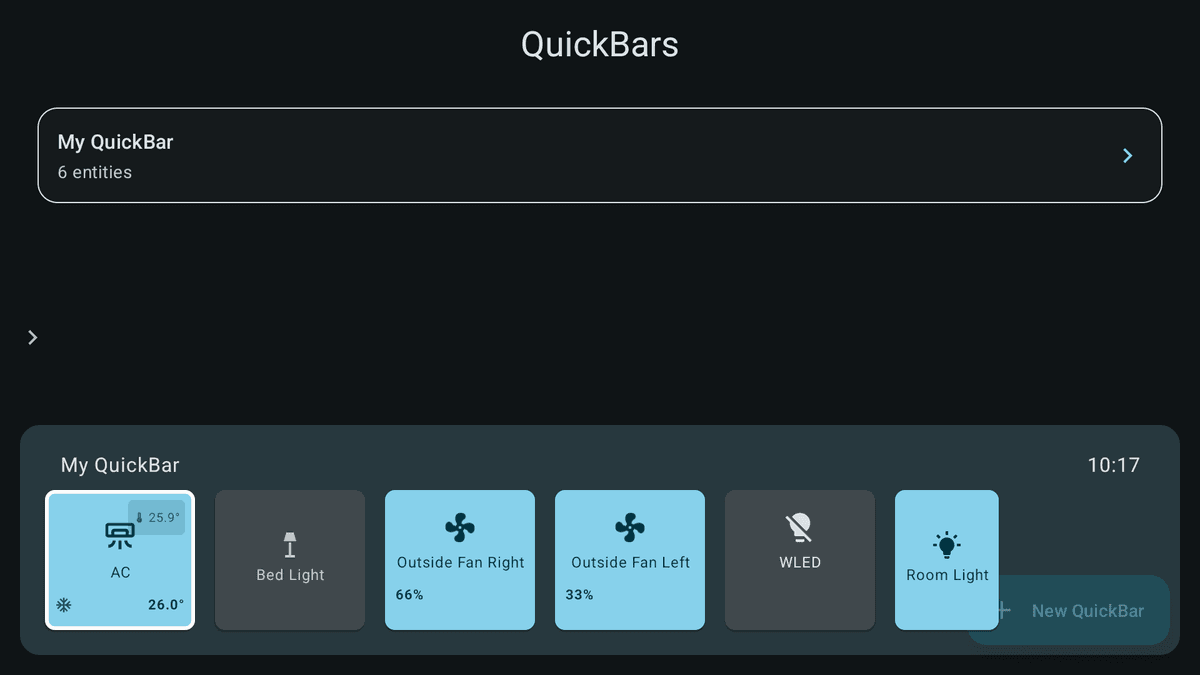Viewport: 1200px width, 675px height.
Task: Click the thermometer icon in the 25.9° badge
Action: (139, 518)
